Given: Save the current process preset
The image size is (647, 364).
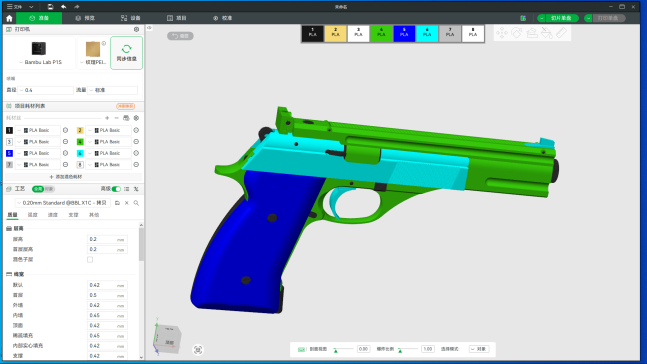Looking at the screenshot, I should tap(117, 203).
